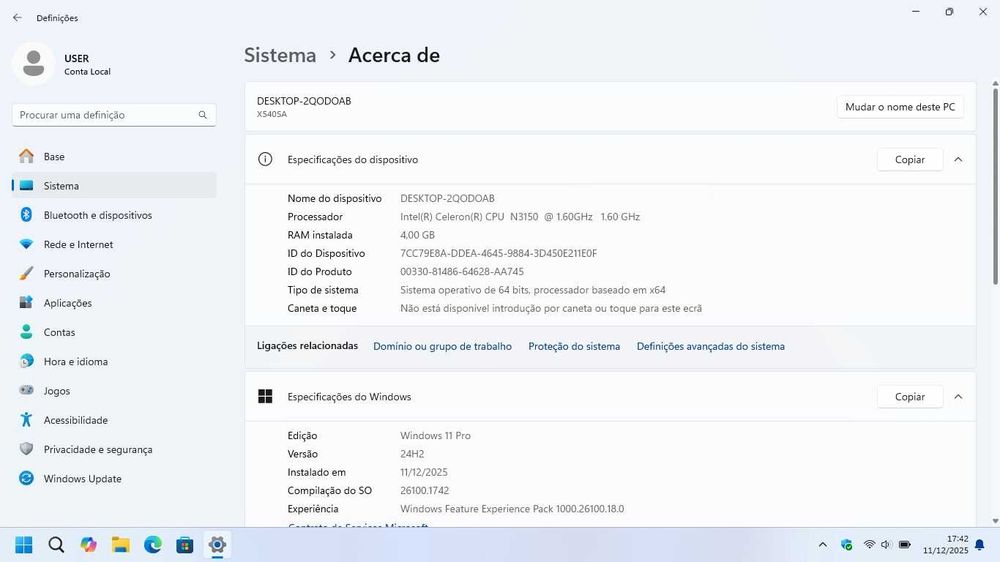Viewport: 1000px width, 562px height.
Task: Open the Jogos controller icon
Action: (x=26, y=390)
